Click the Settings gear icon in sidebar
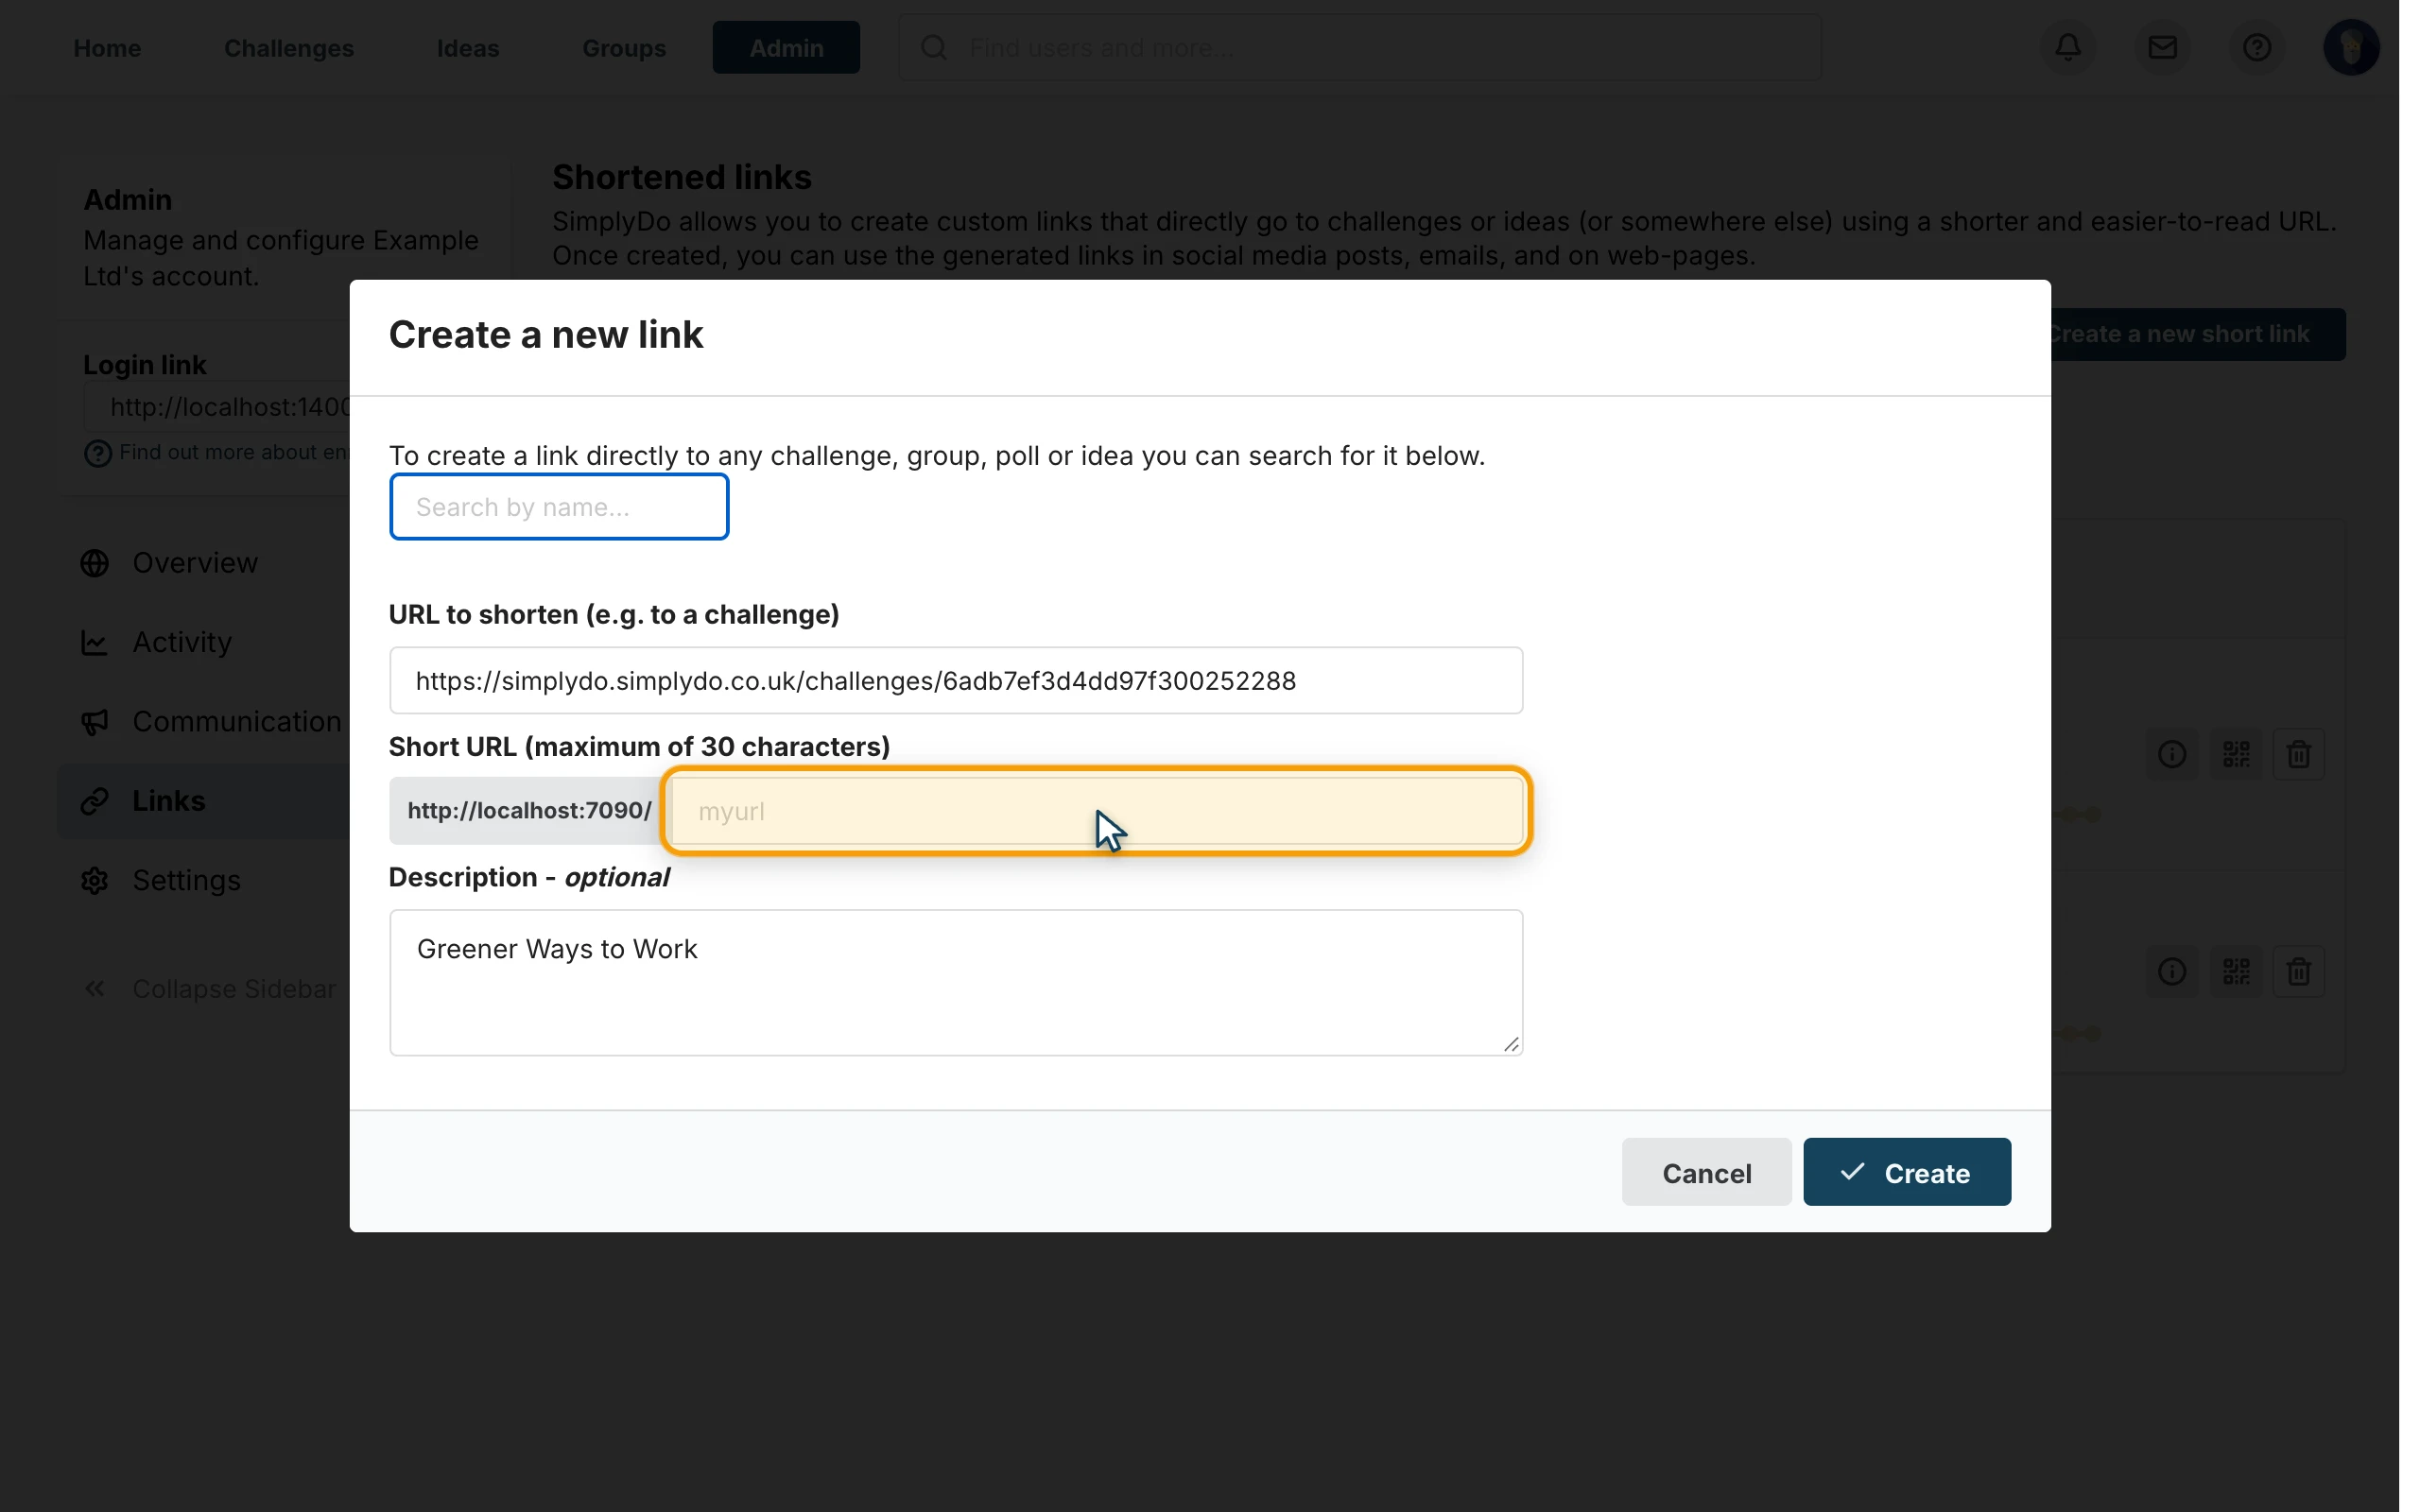Image resolution: width=2420 pixels, height=1512 pixels. [x=95, y=880]
